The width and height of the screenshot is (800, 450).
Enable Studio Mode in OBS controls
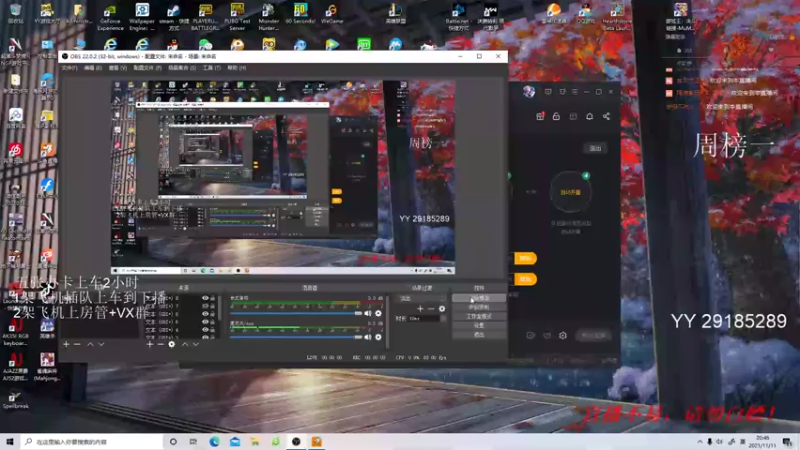click(x=479, y=316)
